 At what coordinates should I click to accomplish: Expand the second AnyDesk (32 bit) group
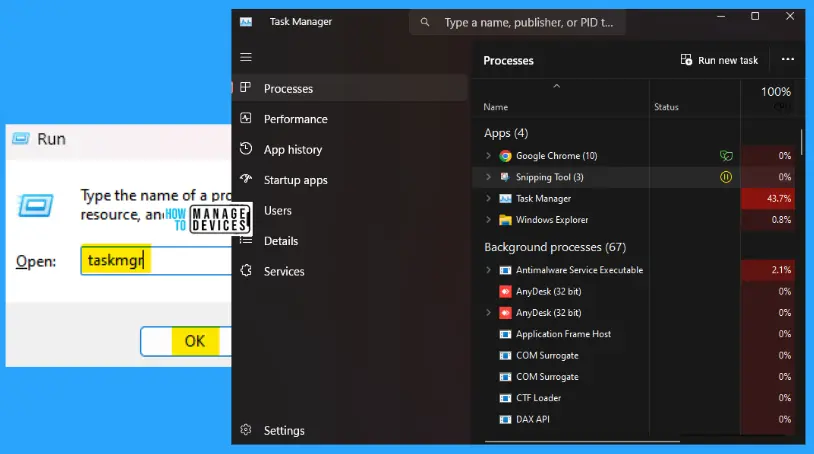pyautogui.click(x=488, y=312)
